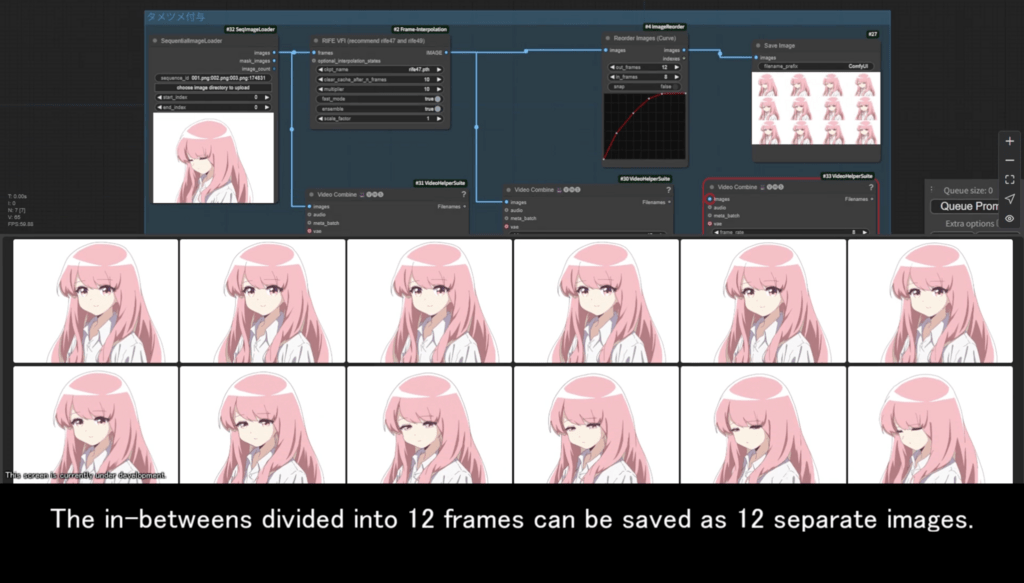This screenshot has width=1024, height=583.
Task: Click a control point on the red curve
Action: (x=633, y=114)
